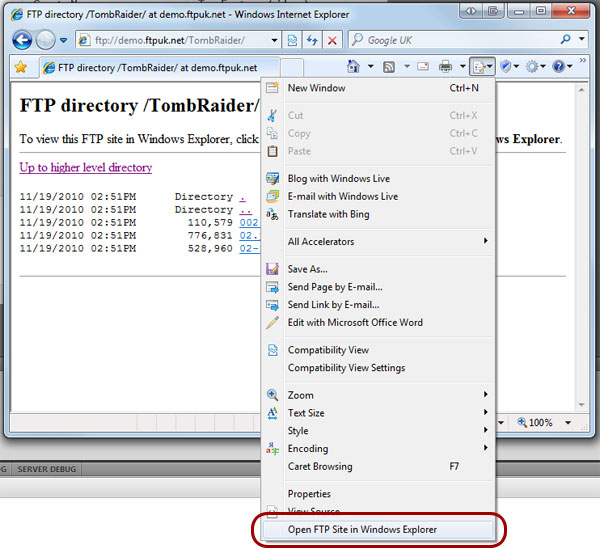Screen dimensions: 600x549
Task: Open Properties from Page menu
Action: 379,494
